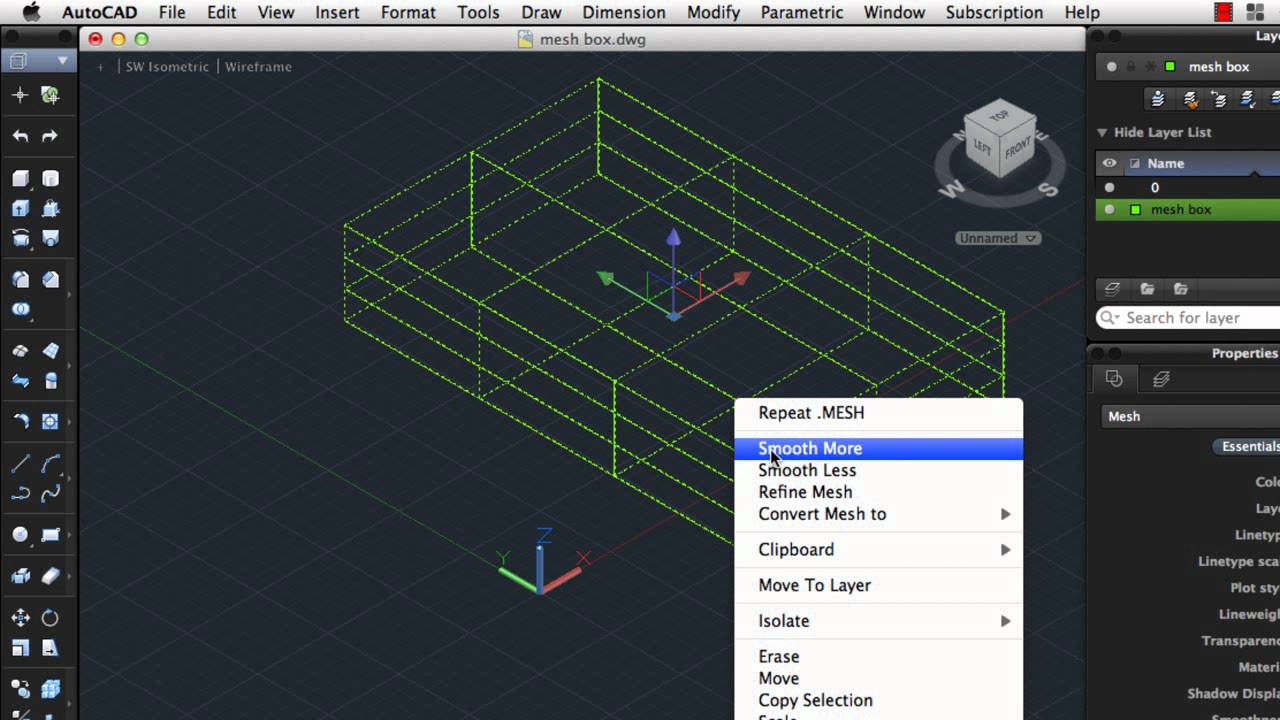Toggle visibility dot of the current layer header
Viewport: 1280px width, 720px height.
point(1111,67)
